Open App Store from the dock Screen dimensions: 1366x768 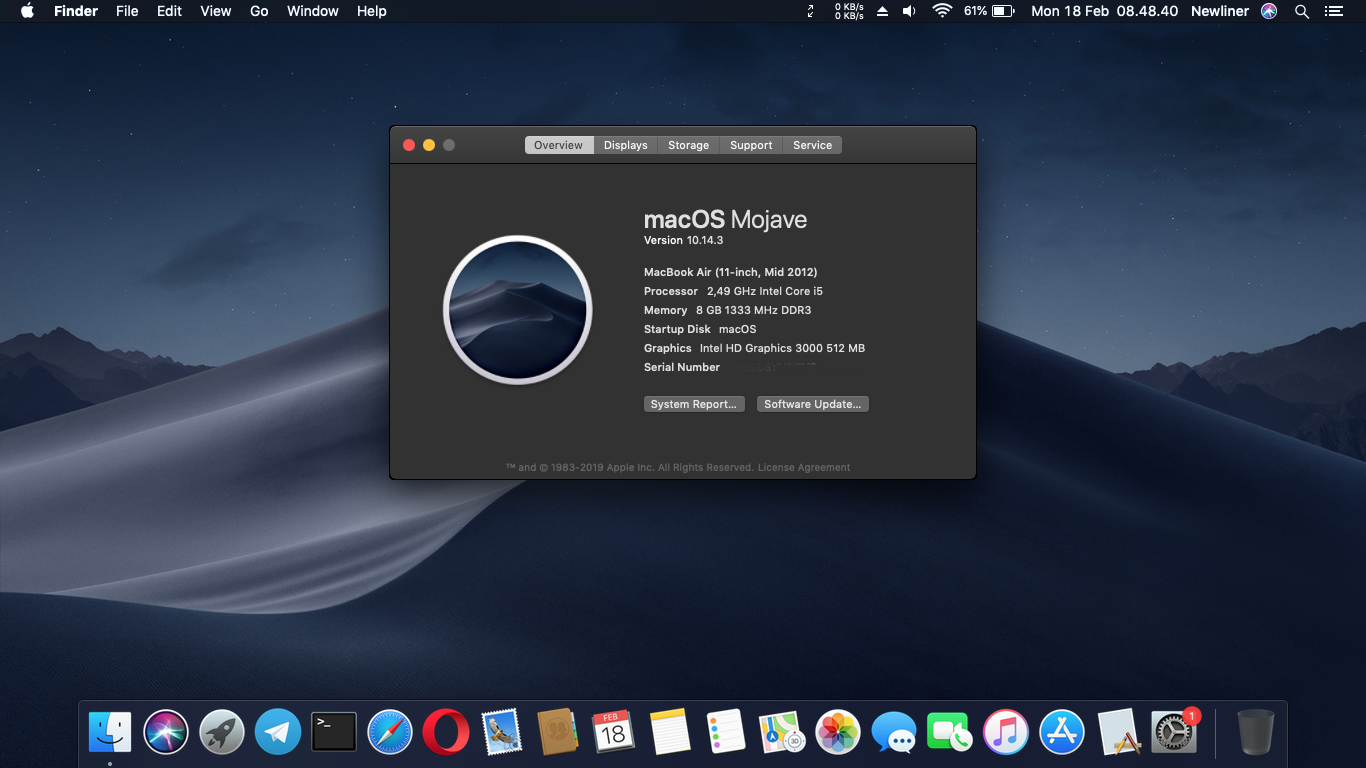[x=1062, y=732]
